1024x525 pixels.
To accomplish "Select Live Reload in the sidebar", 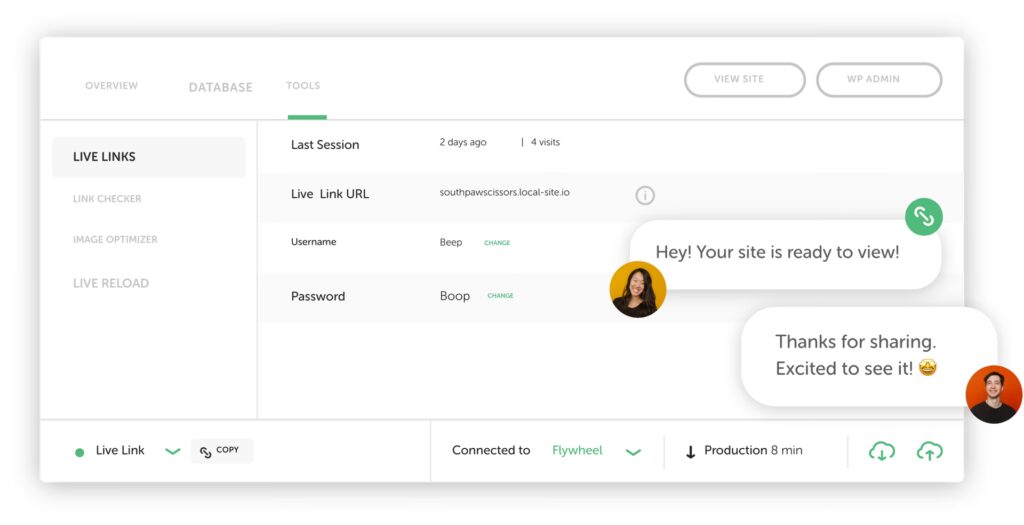I will coord(111,283).
